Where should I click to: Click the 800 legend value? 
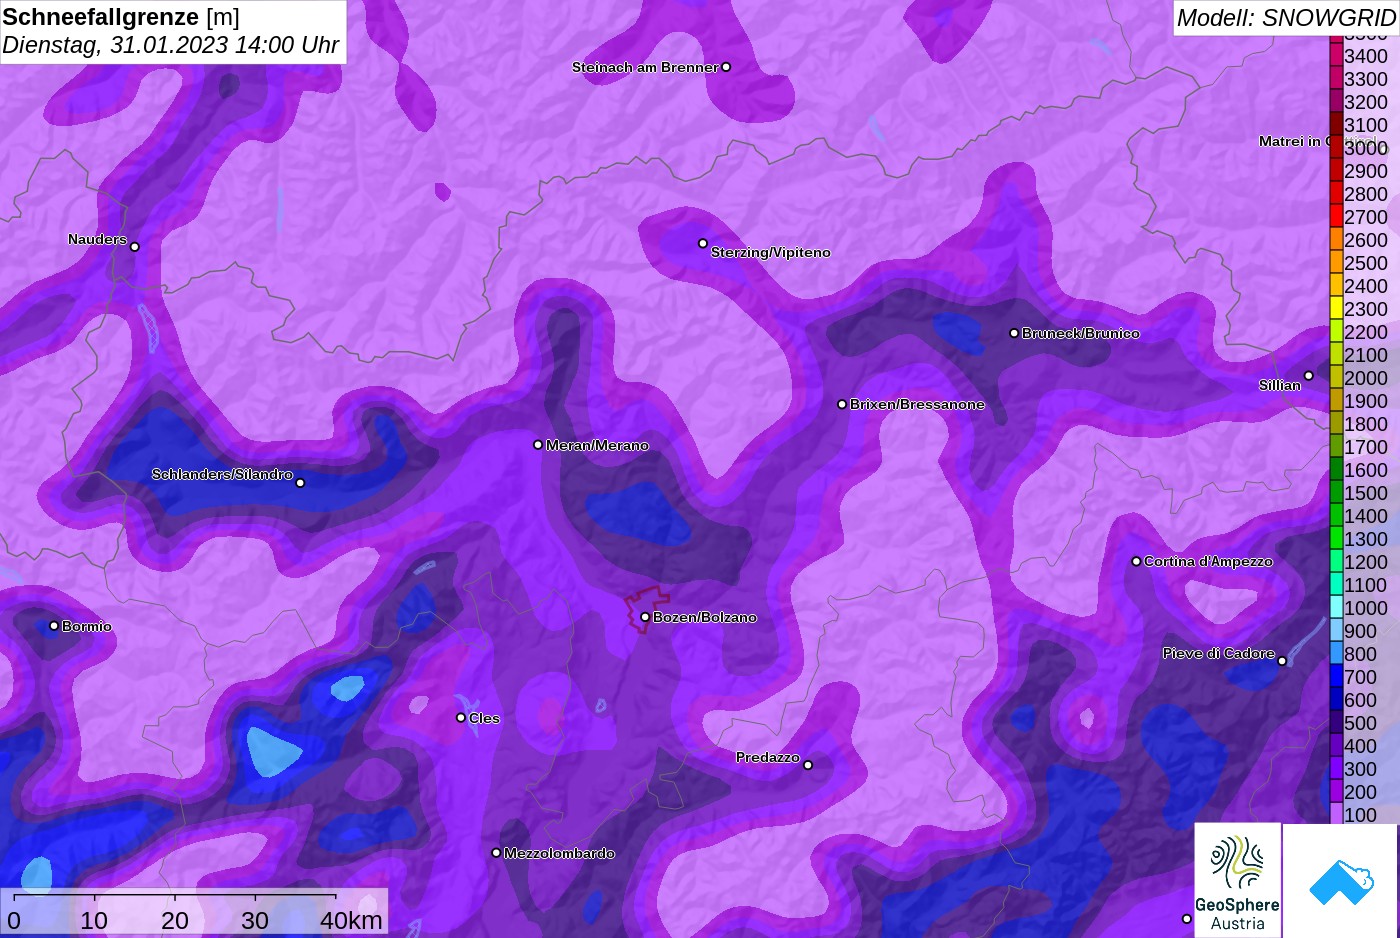pos(1361,654)
